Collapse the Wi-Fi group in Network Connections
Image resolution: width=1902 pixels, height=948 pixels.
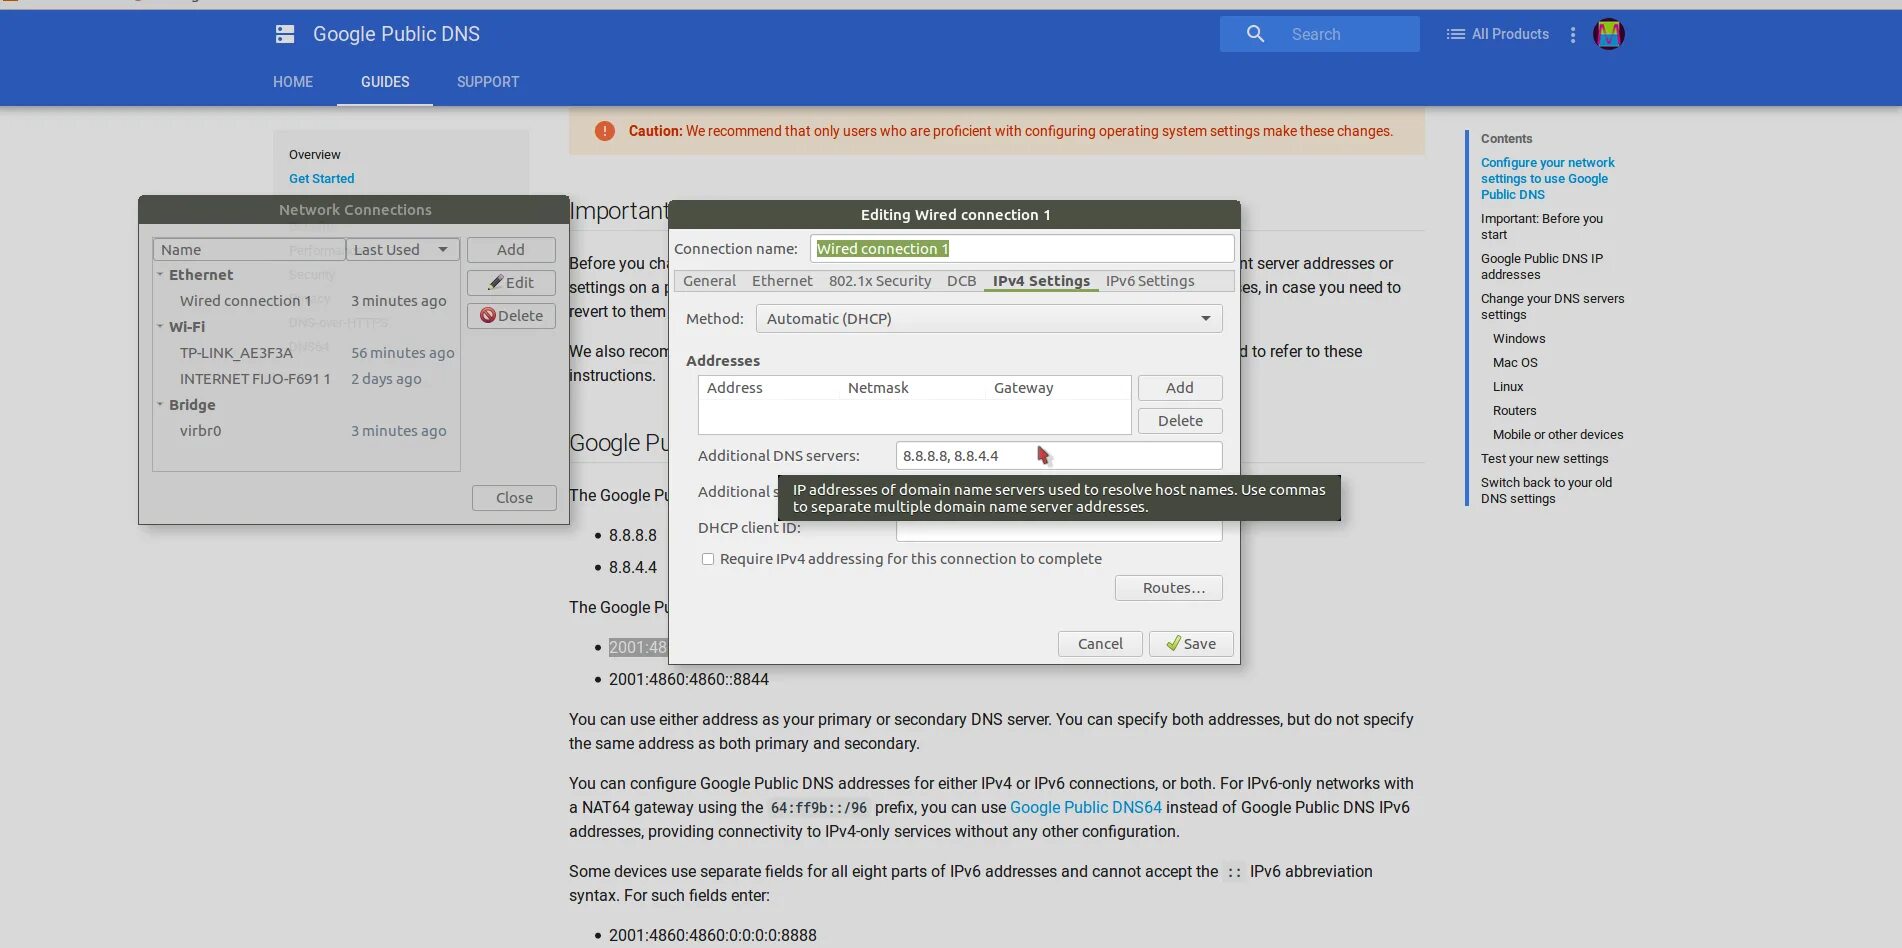click(160, 326)
